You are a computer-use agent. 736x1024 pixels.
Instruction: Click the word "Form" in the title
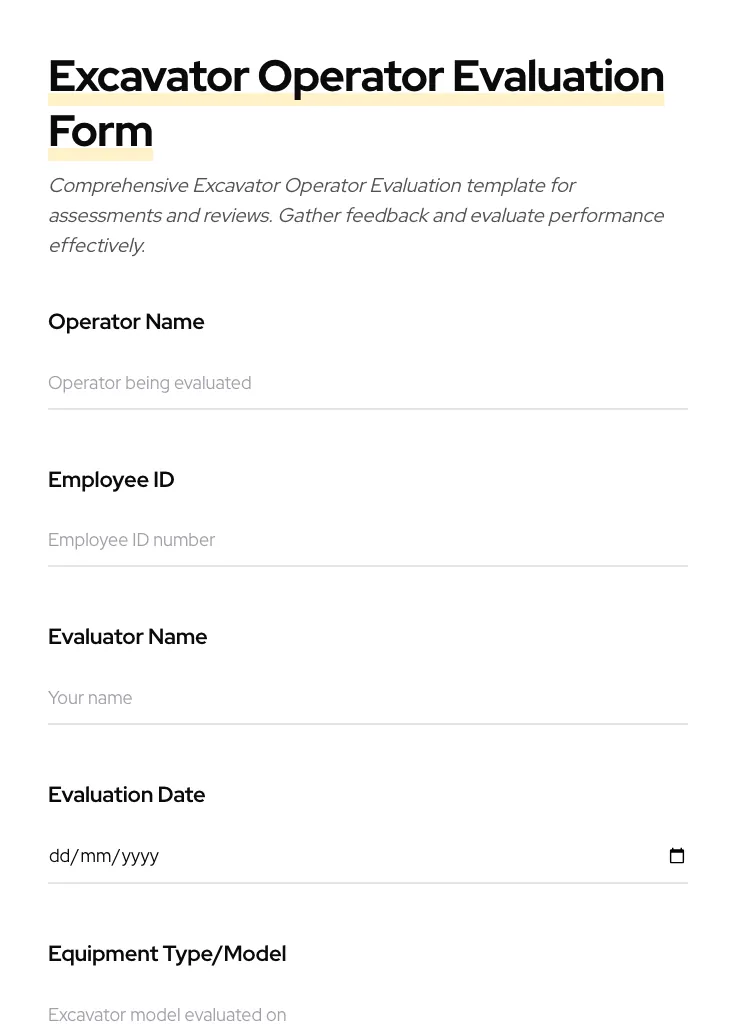pyautogui.click(x=100, y=131)
